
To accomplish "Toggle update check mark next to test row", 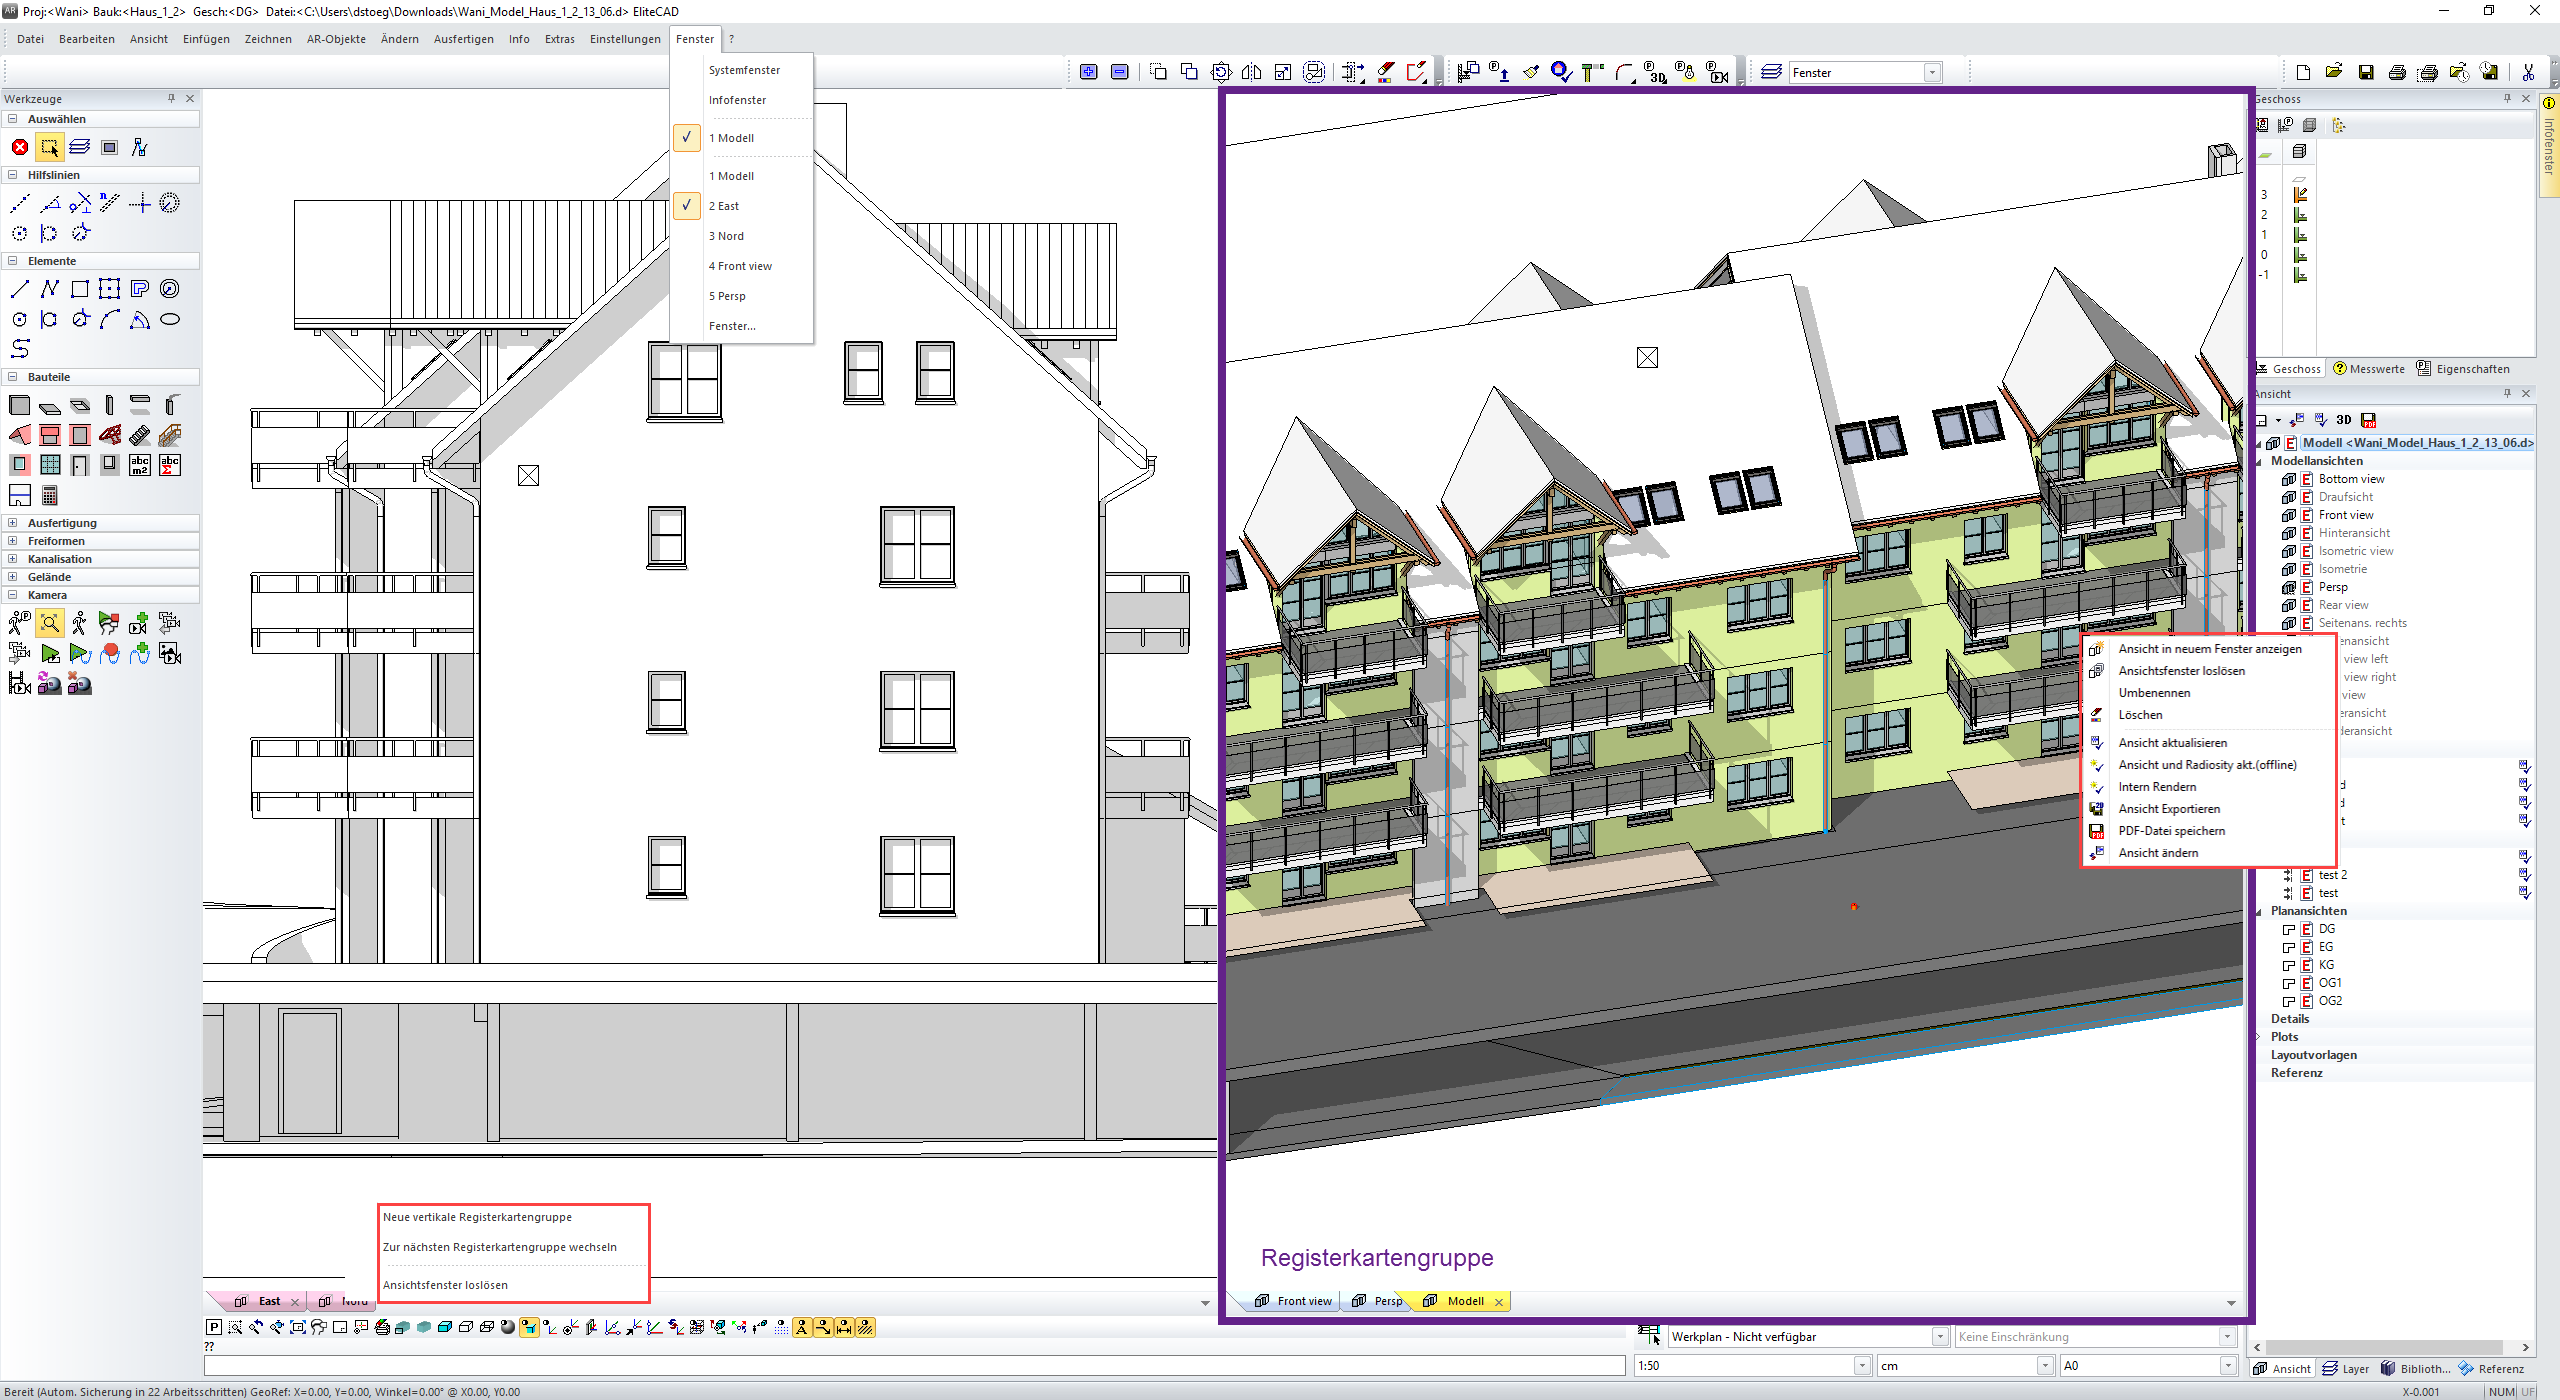I will [2524, 894].
